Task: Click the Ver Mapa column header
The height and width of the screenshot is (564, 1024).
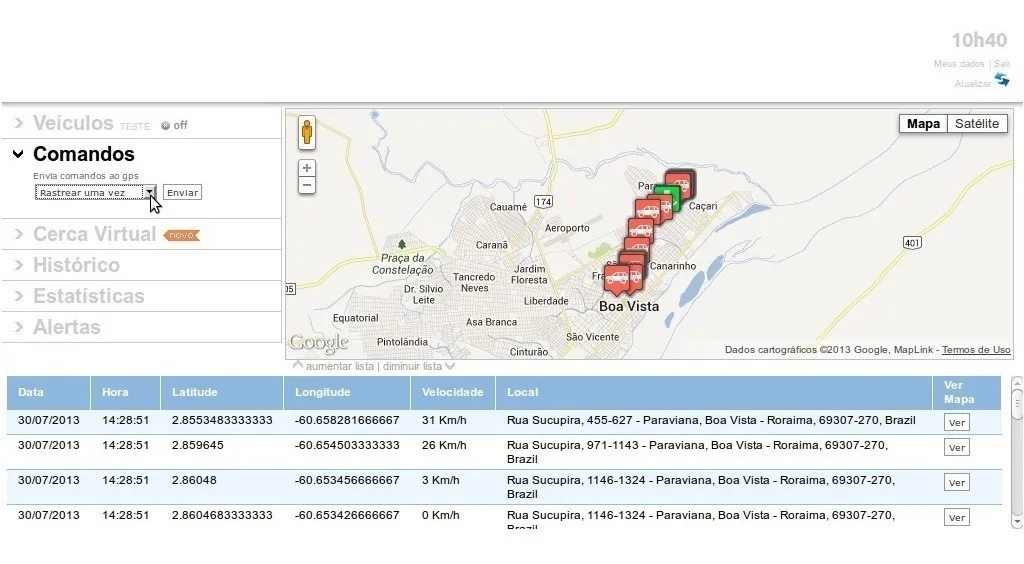Action: pyautogui.click(x=967, y=392)
